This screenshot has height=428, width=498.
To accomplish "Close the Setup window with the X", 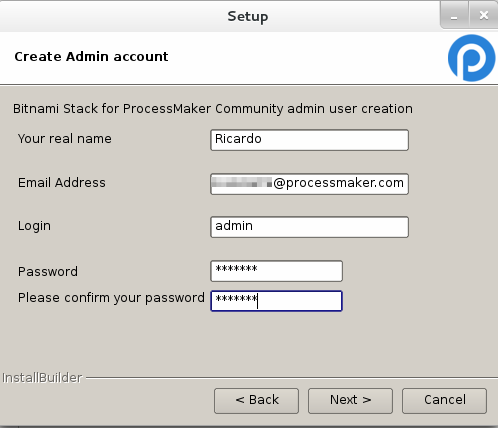I will (x=483, y=15).
